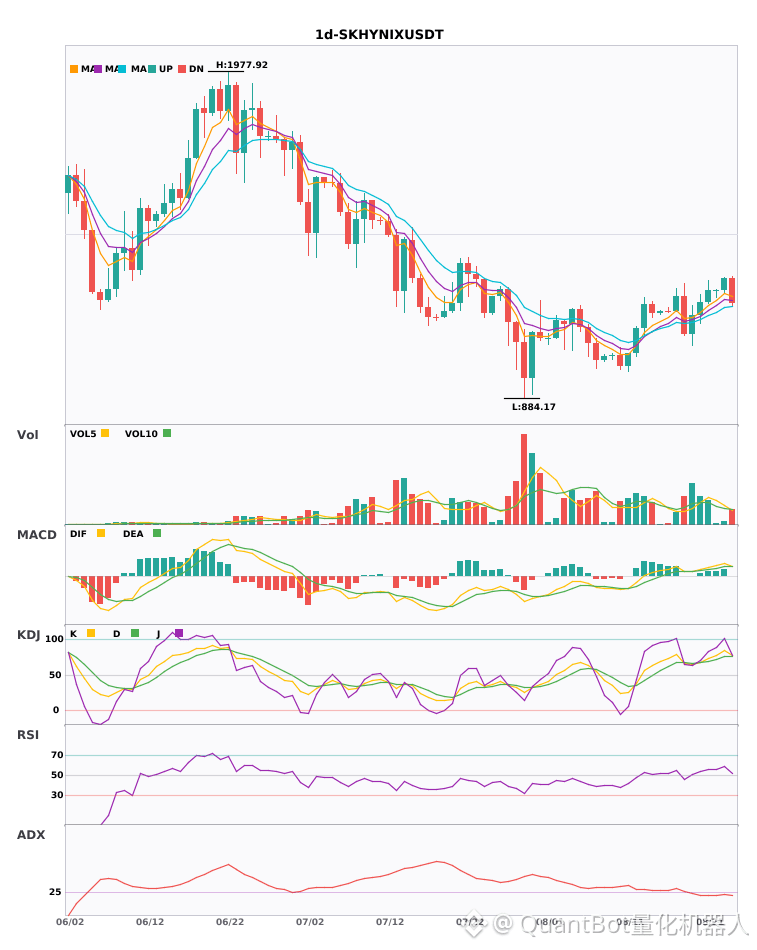Select the yellow DIF legend swatch
This screenshot has height=950, width=757.
pos(101,533)
